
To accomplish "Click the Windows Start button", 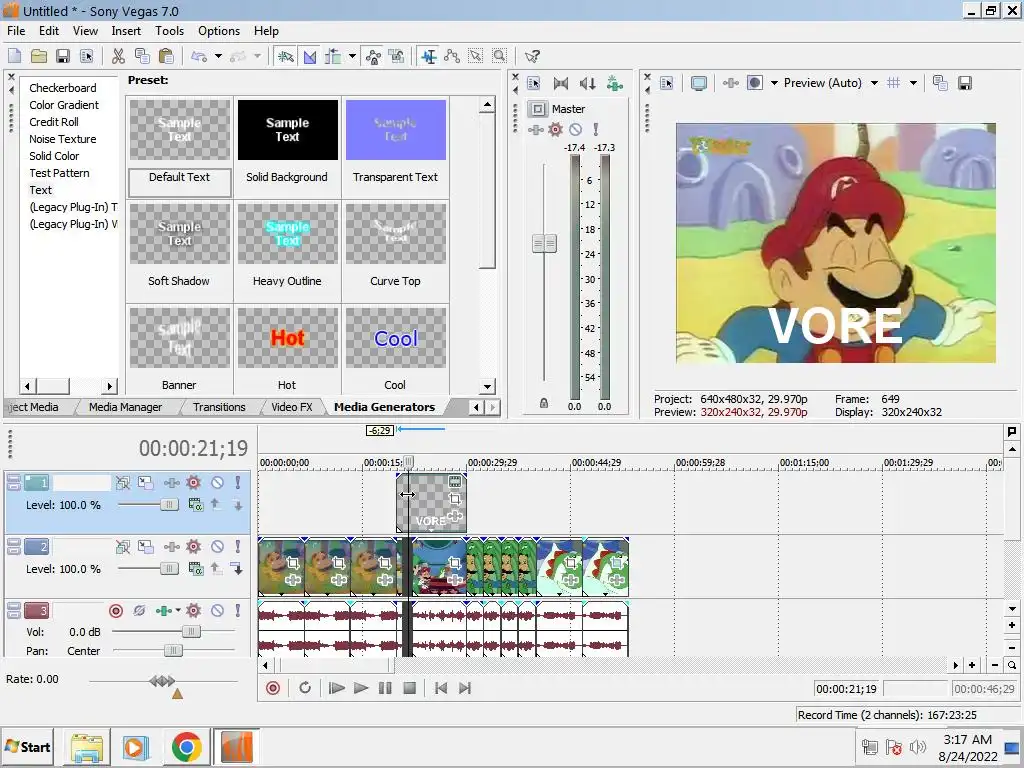I will [27, 747].
